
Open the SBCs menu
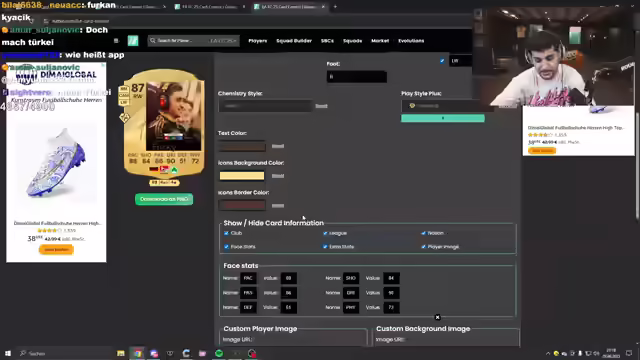[x=327, y=41]
